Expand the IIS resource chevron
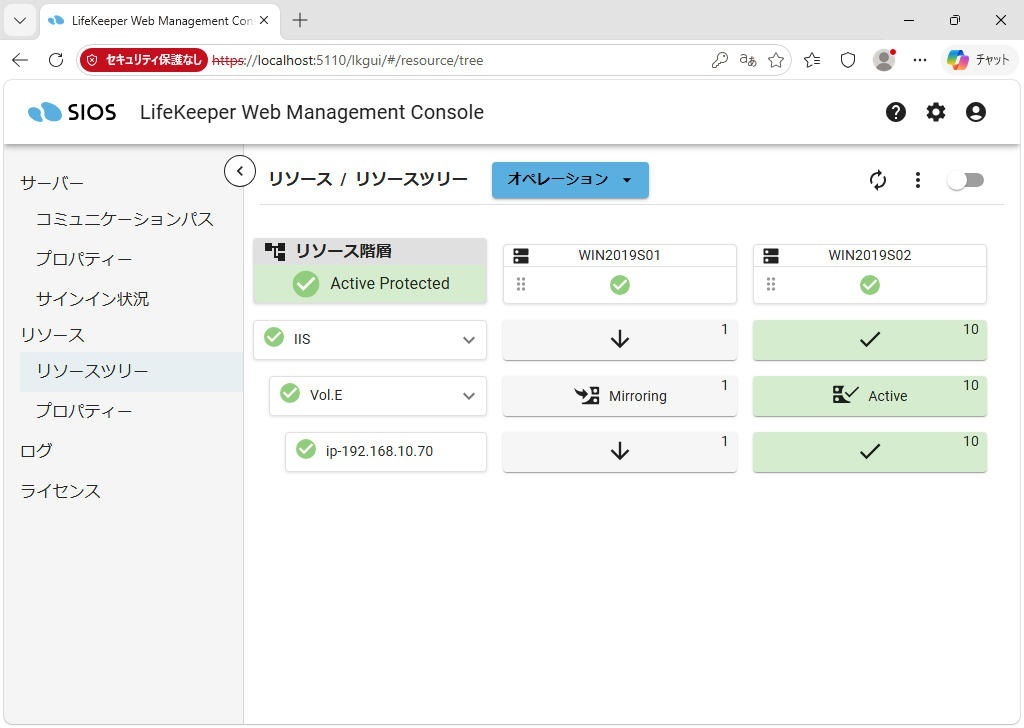This screenshot has height=728, width=1024. [x=469, y=340]
